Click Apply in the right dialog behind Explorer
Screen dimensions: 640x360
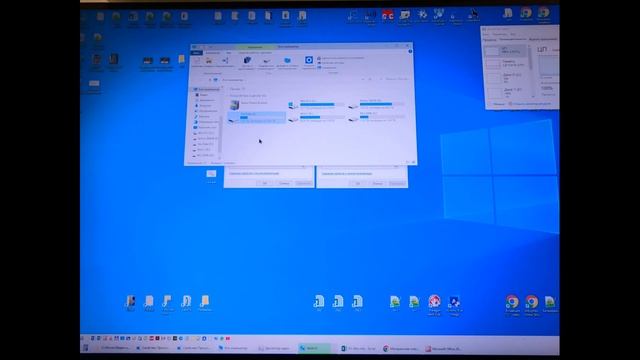point(397,183)
